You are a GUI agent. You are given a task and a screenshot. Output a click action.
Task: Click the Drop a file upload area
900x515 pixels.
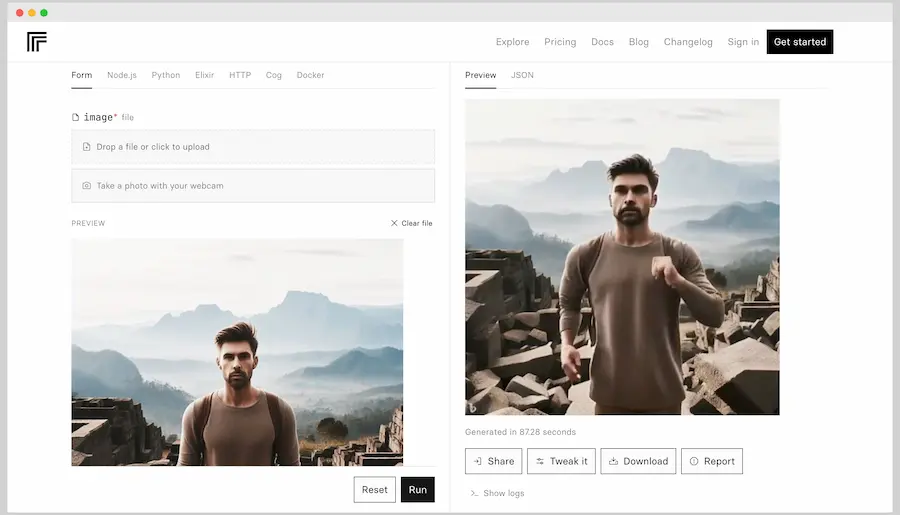253,147
